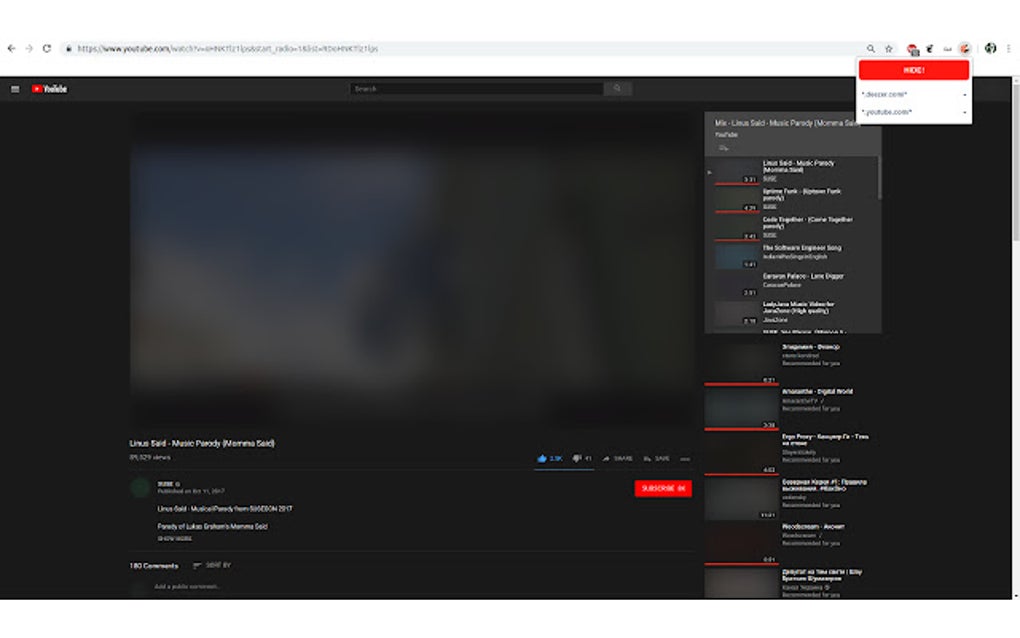
Task: Play Code Together parody in Mix list
Action: (794, 227)
